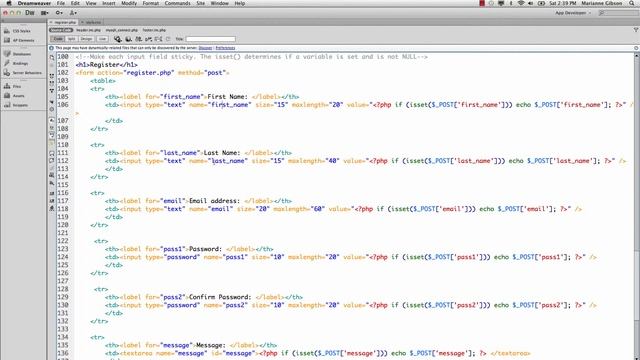
Task: Click the Outdent Code coding toolbar icon
Action: [x=52, y=201]
